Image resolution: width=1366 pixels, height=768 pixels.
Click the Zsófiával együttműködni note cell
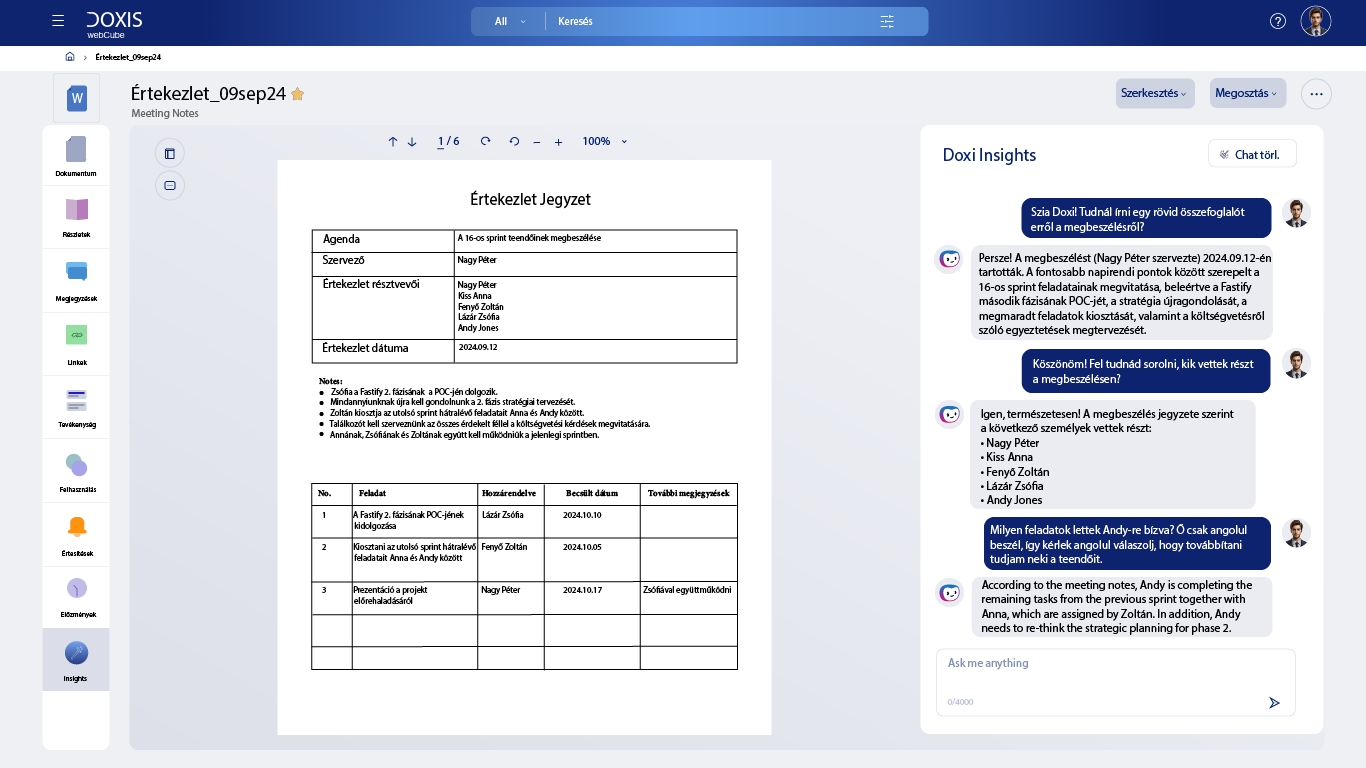(688, 597)
